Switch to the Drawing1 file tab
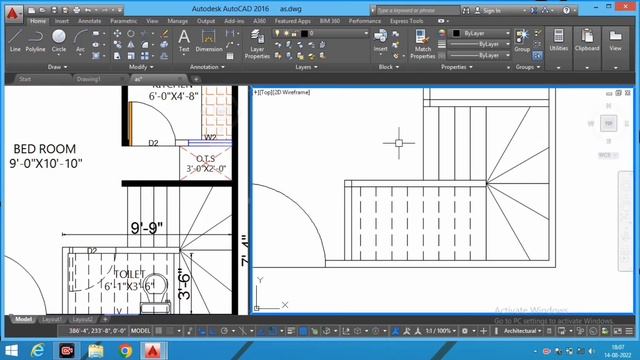Viewport: 640px width, 360px height. [88, 79]
